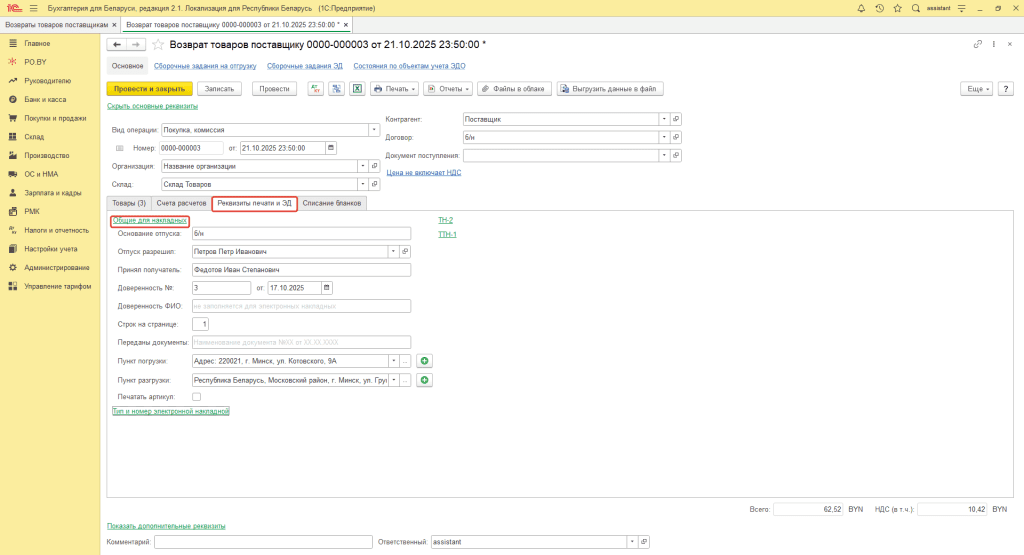Open search via magnifier icon
This screenshot has width=1024, height=555.
pos(914,8)
